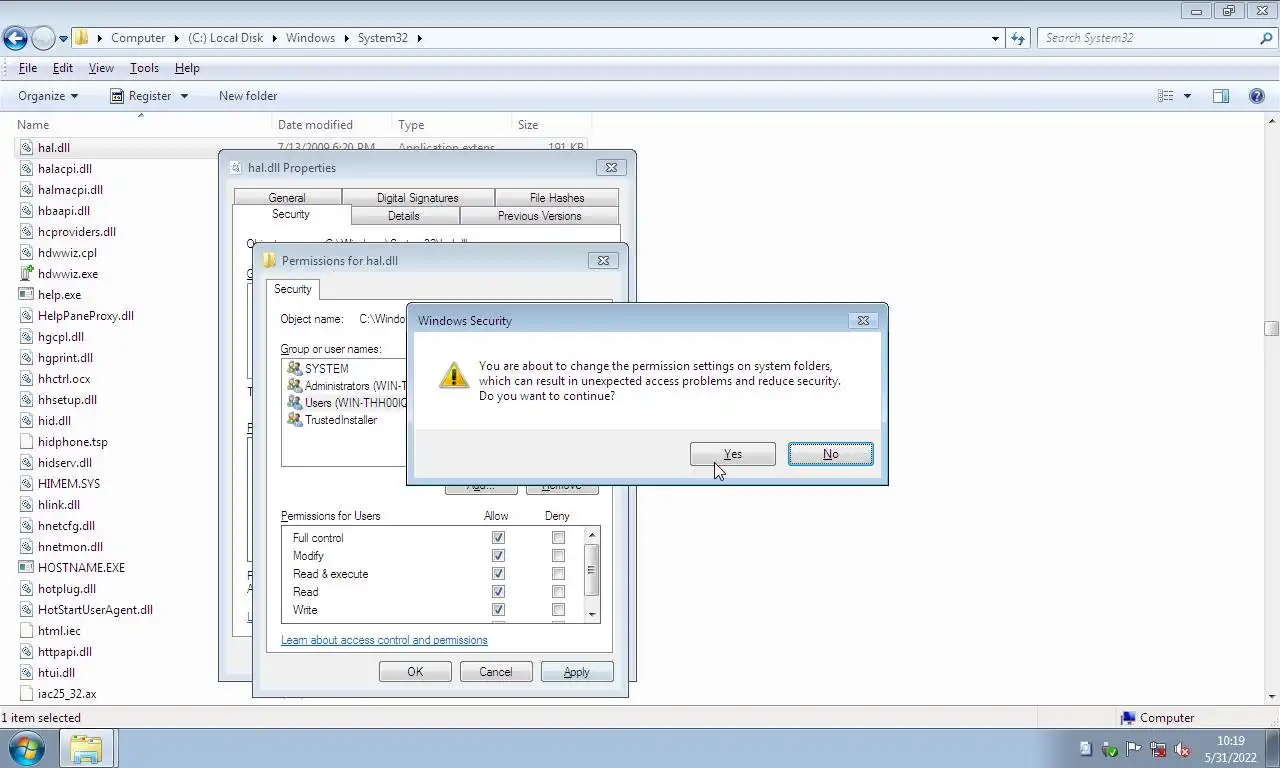Select the halacpi.dll file icon
Screen dimensions: 1280x768
pos(27,169)
